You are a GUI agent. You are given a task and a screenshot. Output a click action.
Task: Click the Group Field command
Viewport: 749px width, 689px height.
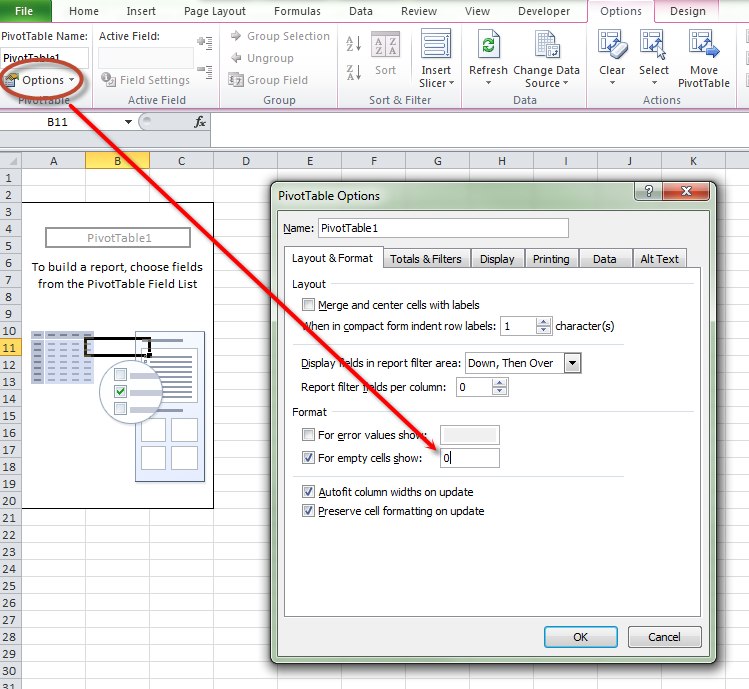[268, 80]
